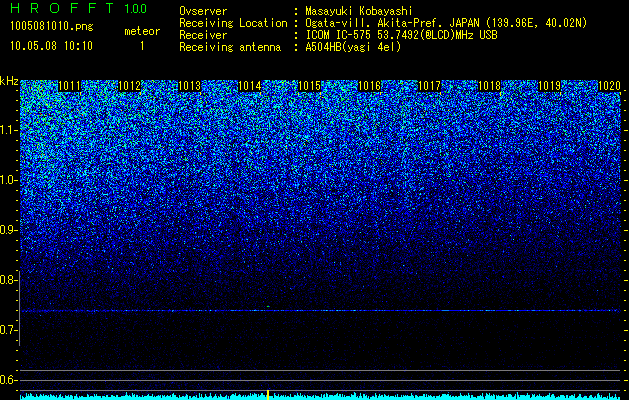Click the date stamp 10.05.08 10:10
629x400 pixels.
coord(51,46)
